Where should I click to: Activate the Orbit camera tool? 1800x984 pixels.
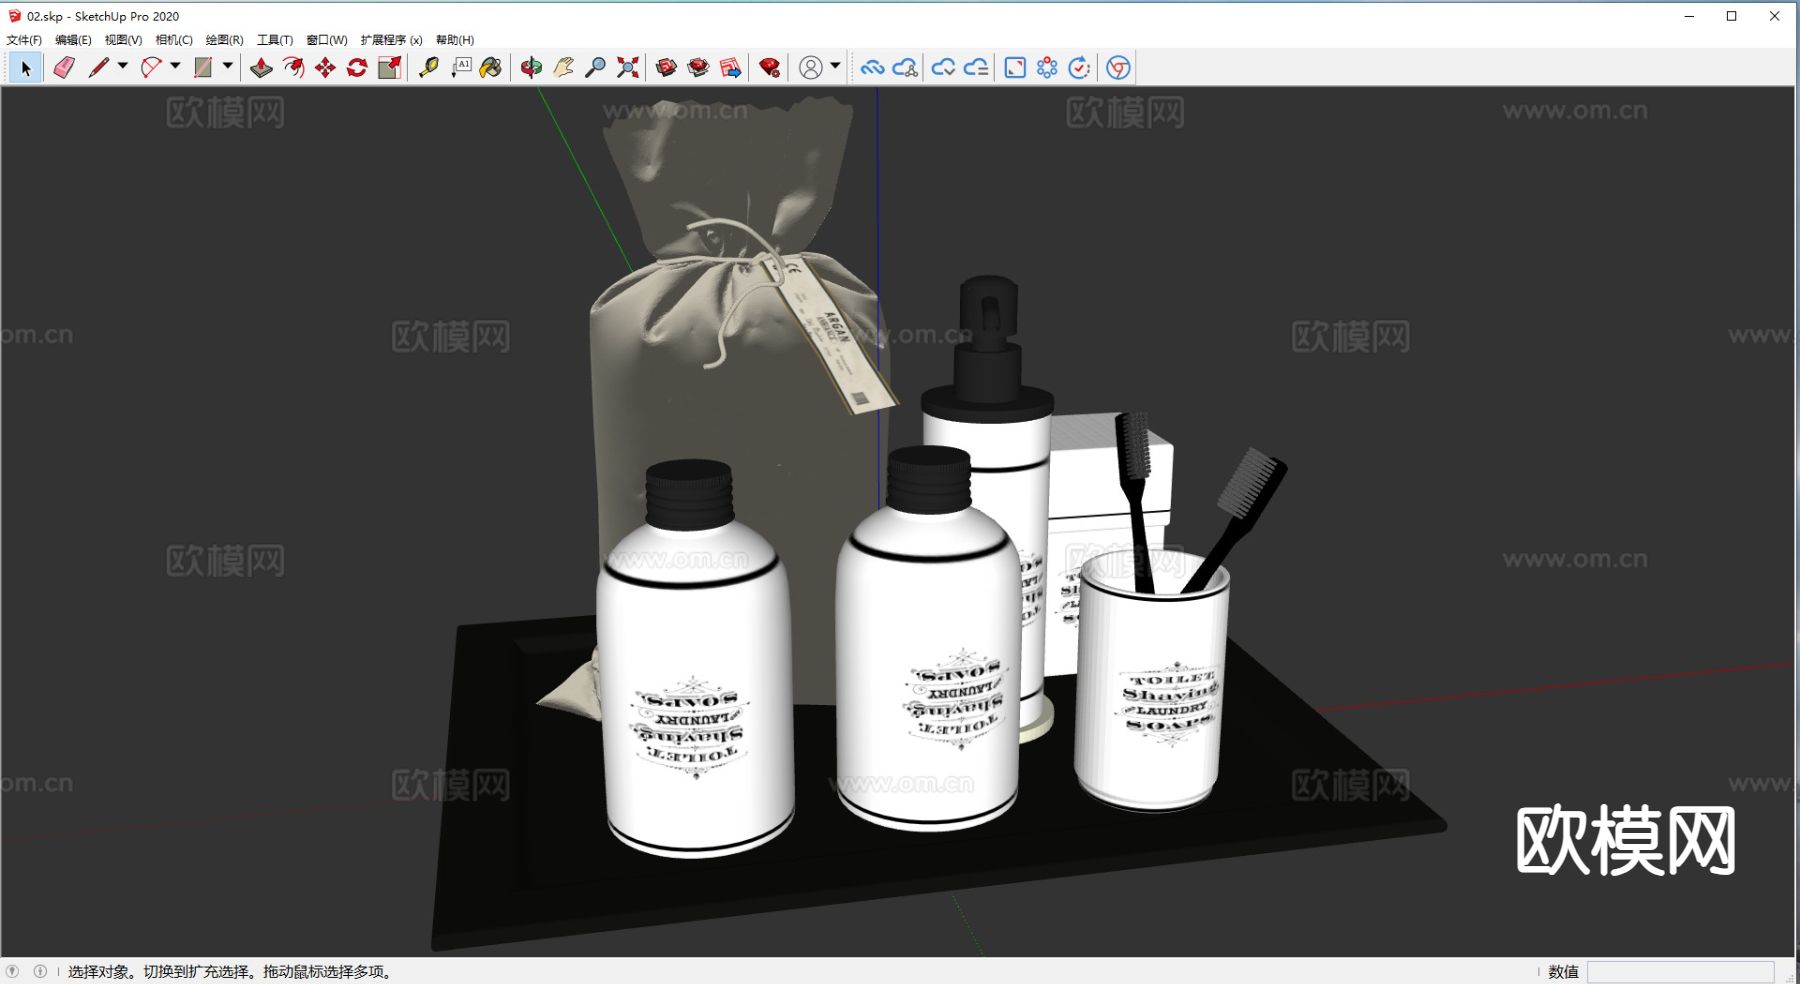[531, 68]
